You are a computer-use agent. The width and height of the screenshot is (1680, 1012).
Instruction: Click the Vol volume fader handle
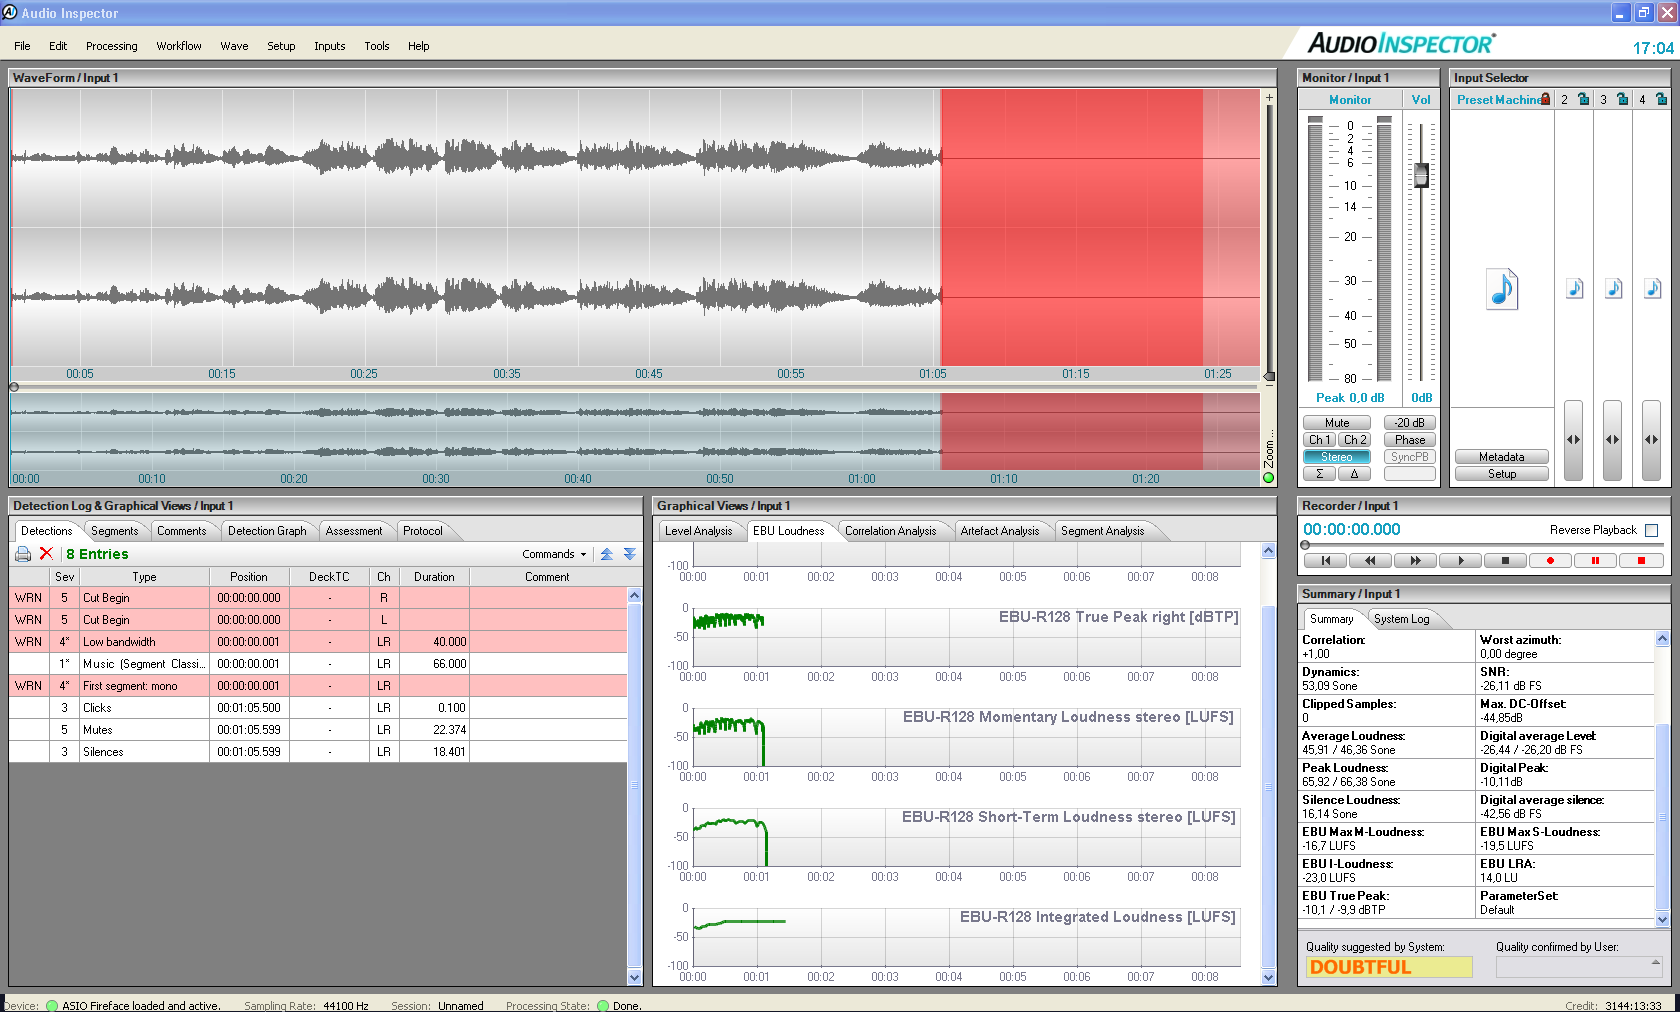[x=1421, y=175]
